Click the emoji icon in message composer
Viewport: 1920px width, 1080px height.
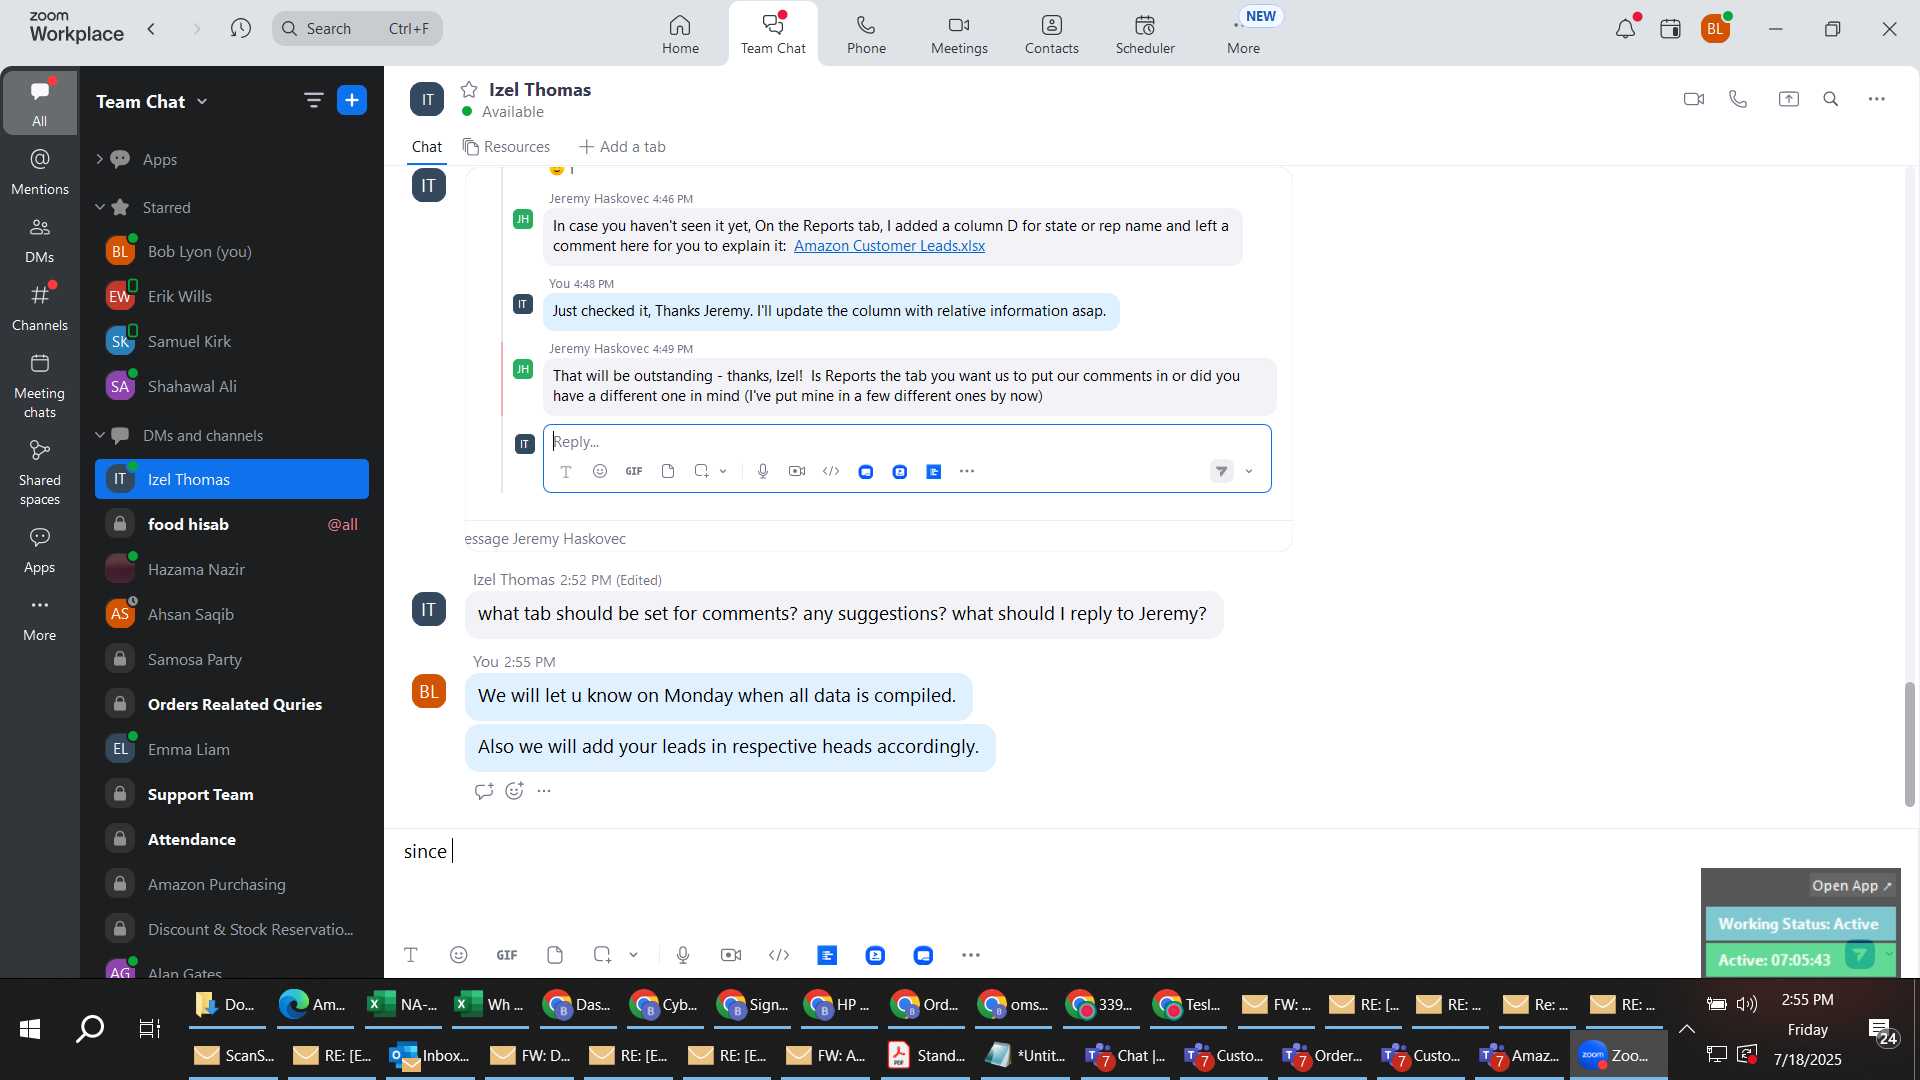point(459,955)
